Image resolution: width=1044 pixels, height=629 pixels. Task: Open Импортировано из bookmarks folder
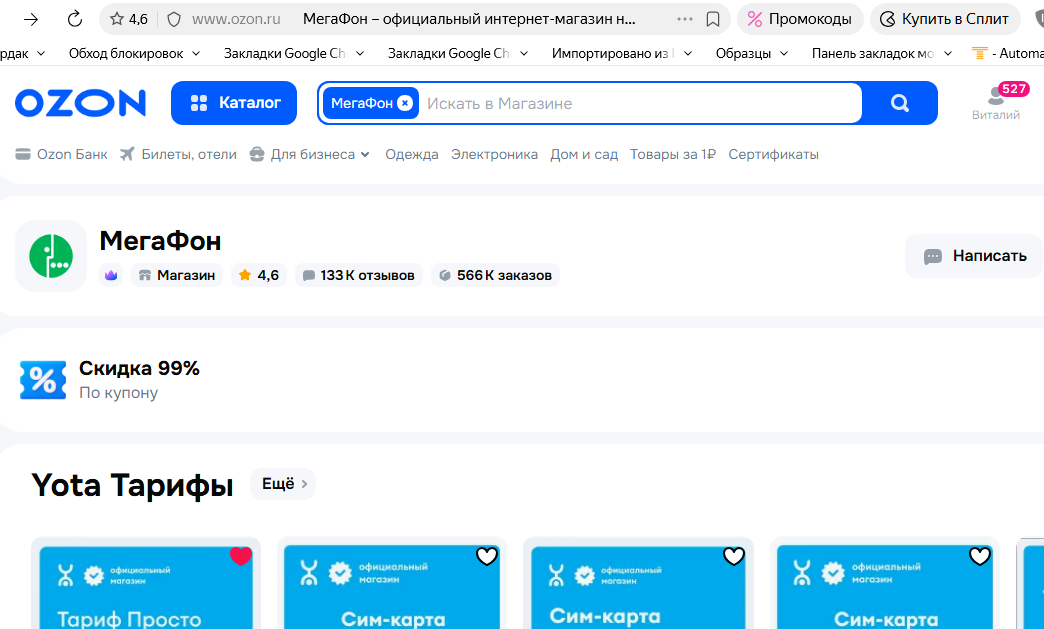tap(622, 53)
